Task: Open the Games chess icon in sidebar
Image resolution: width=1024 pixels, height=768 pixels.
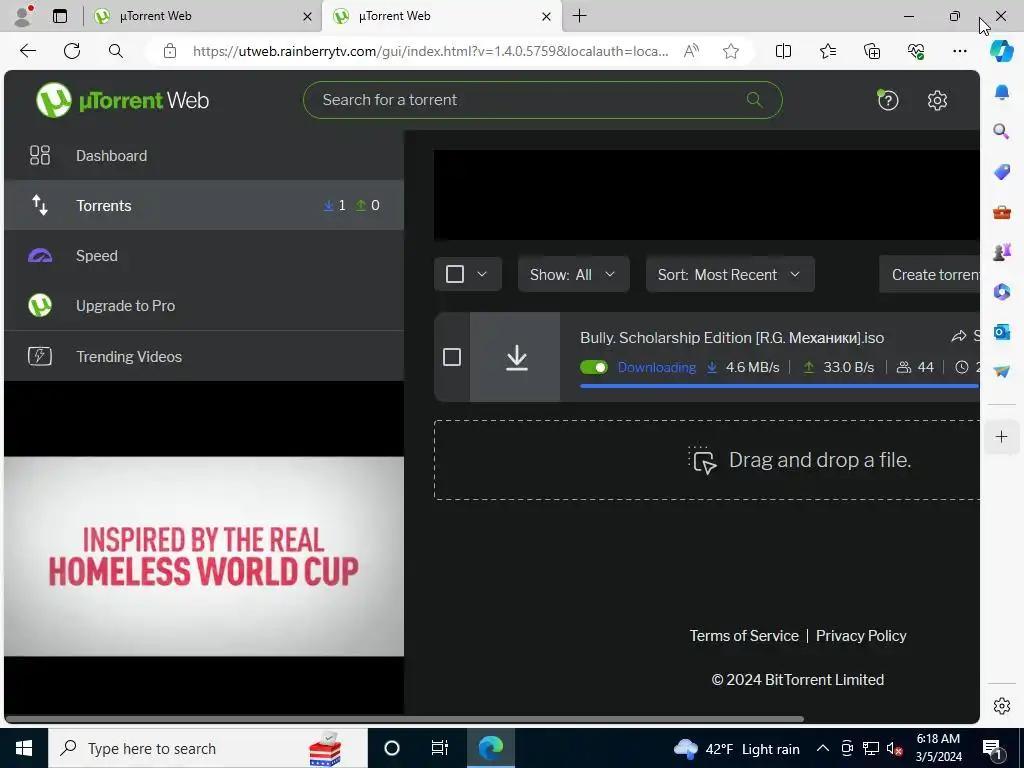Action: tap(1001, 252)
